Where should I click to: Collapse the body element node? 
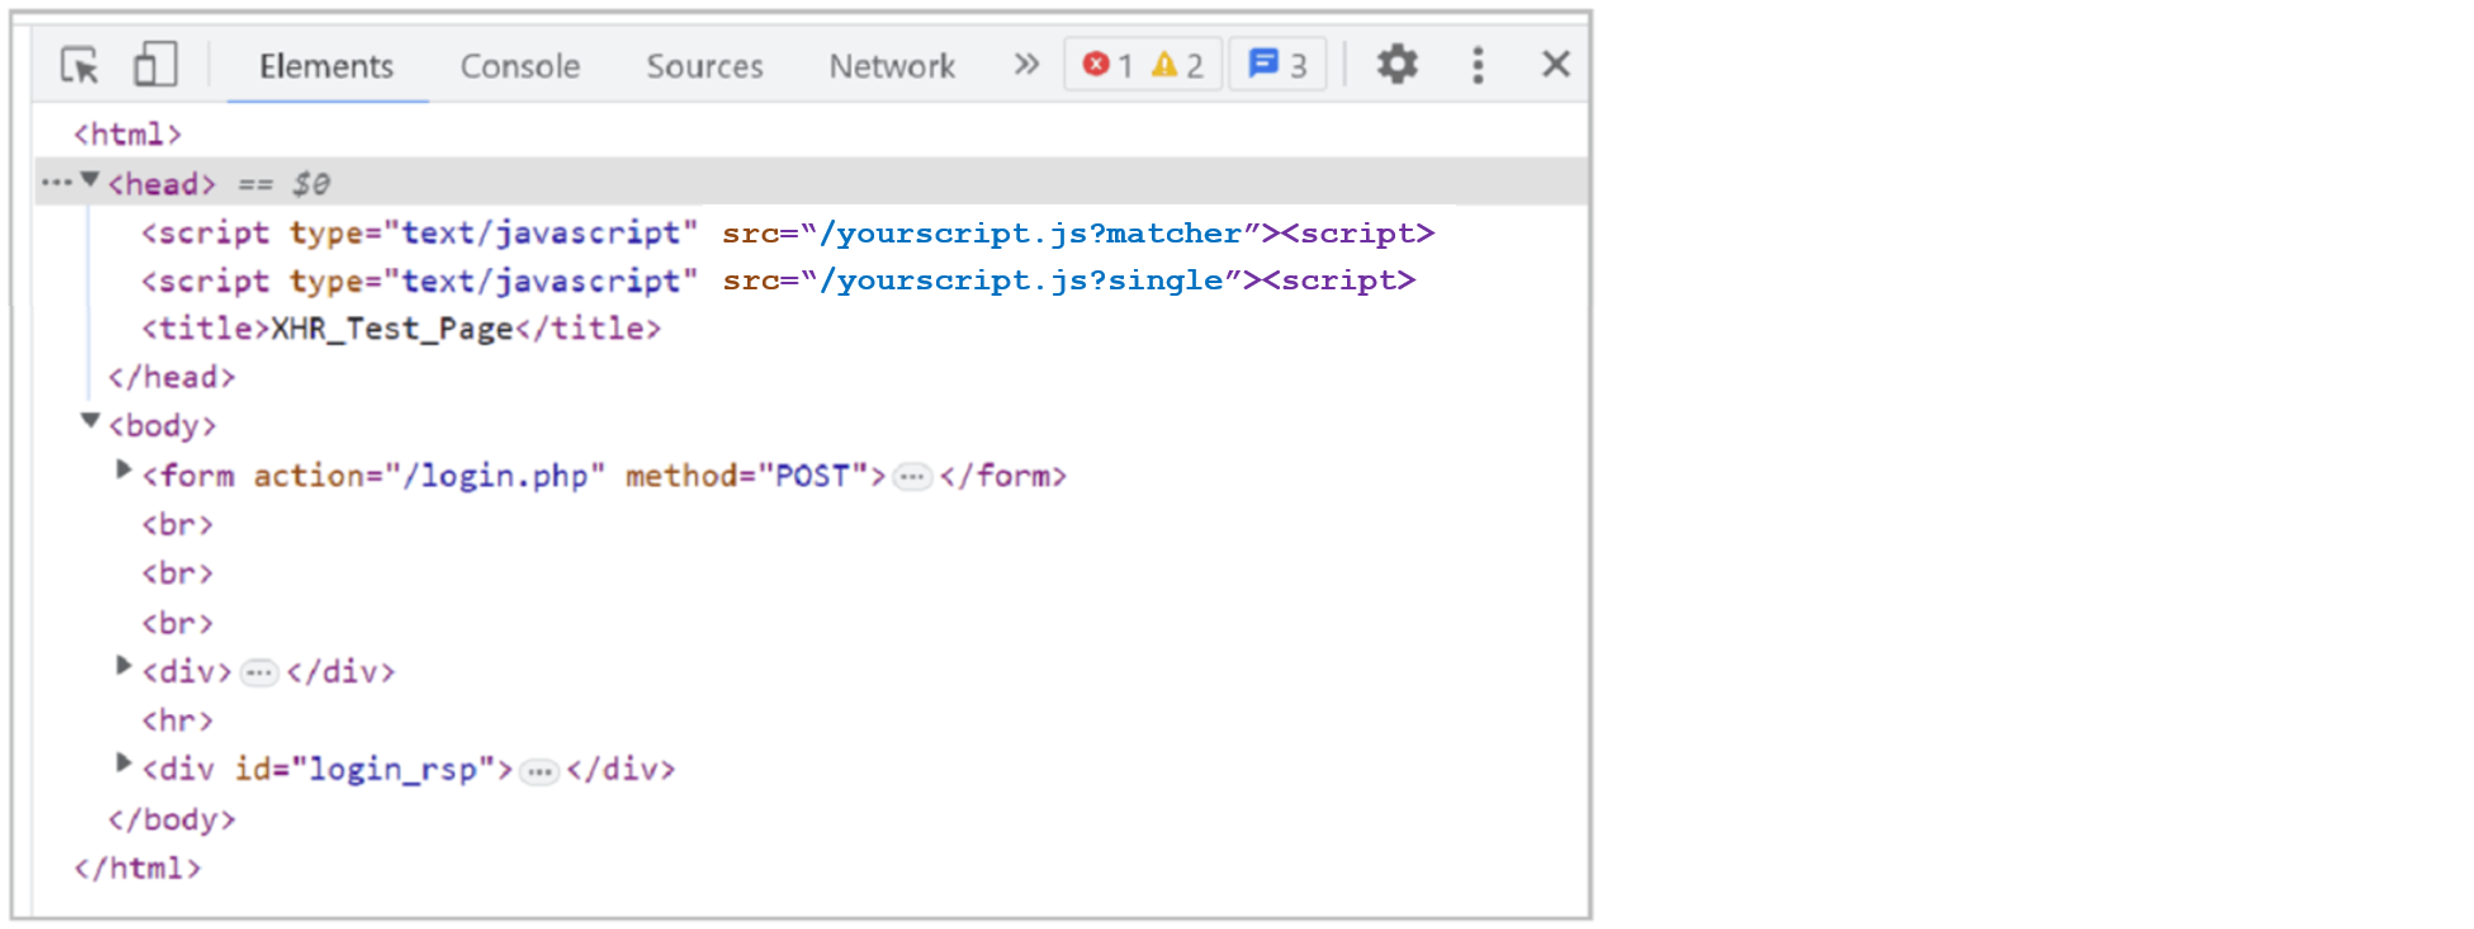(89, 424)
